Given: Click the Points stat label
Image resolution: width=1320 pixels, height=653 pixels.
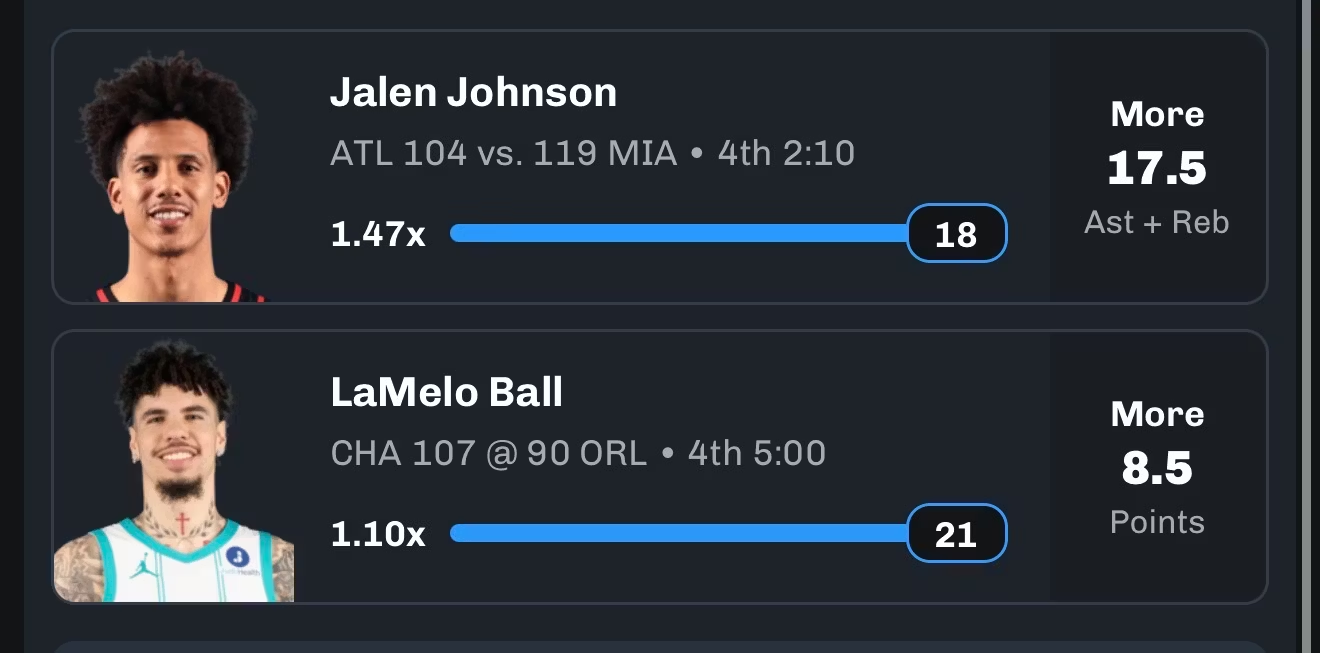Looking at the screenshot, I should click(1157, 522).
